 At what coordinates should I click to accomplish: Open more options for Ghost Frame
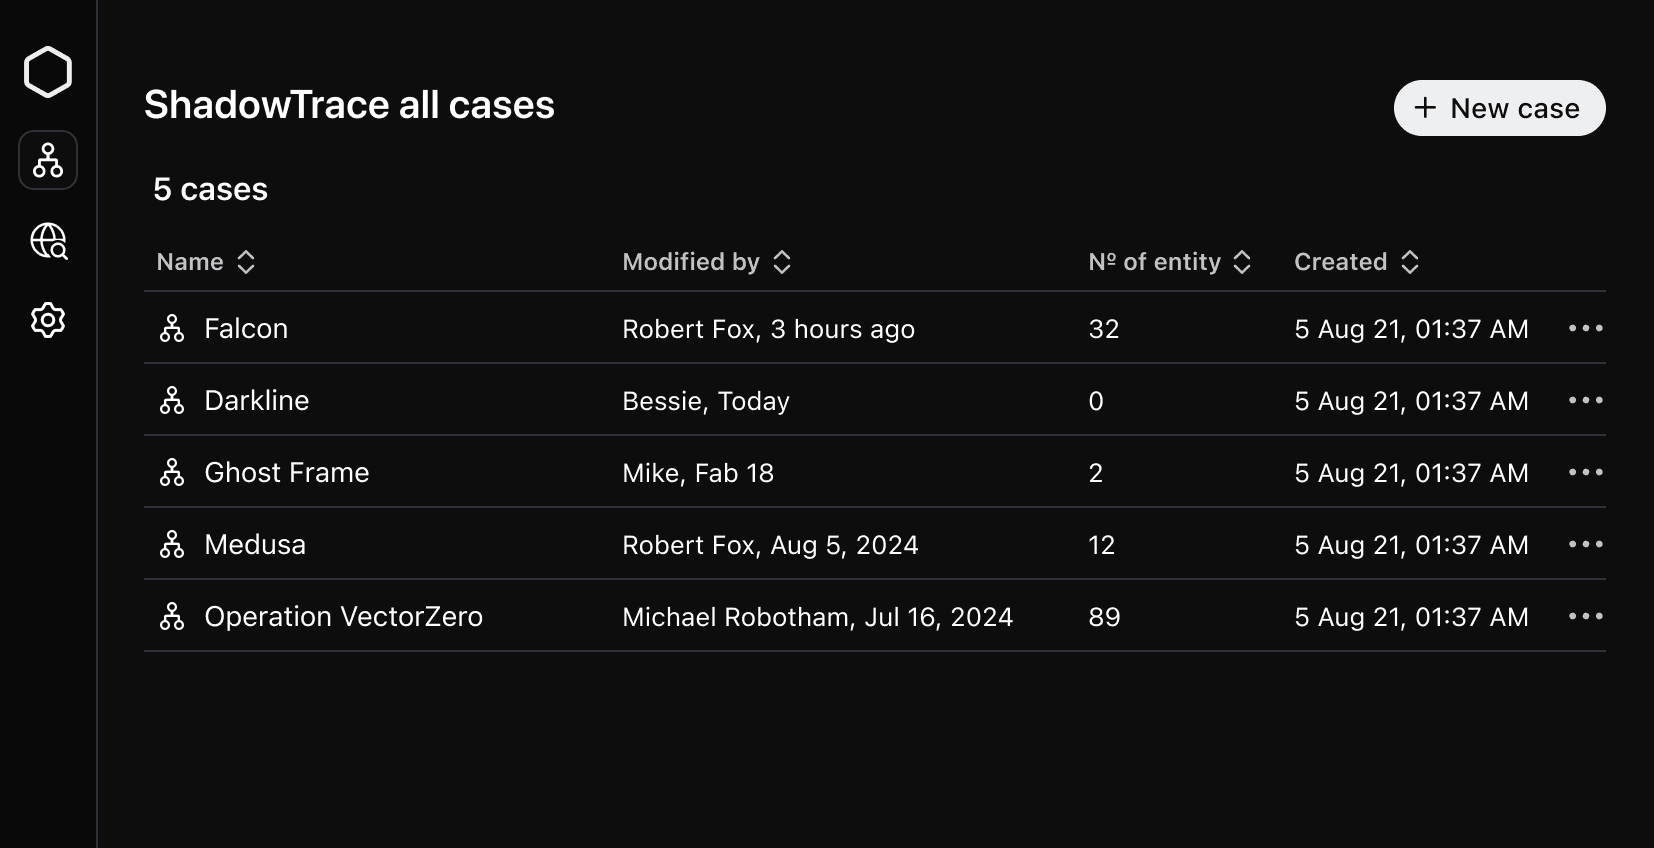coord(1585,472)
